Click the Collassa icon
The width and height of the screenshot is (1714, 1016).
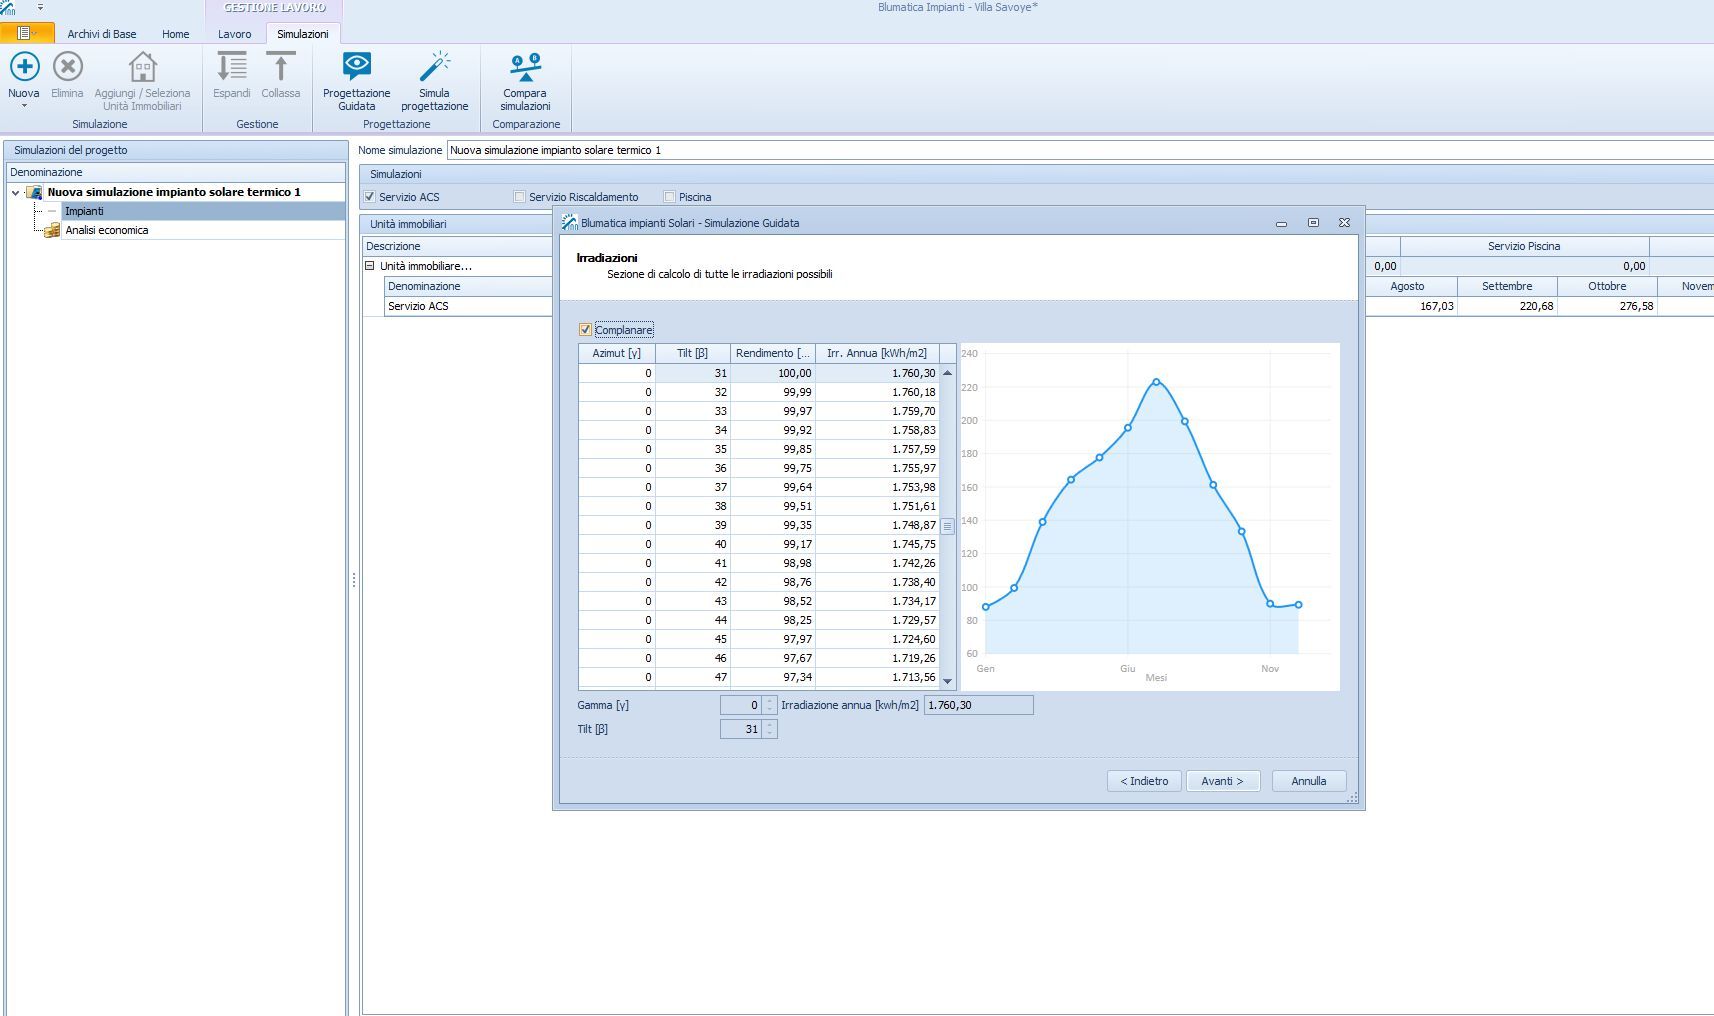(x=280, y=68)
